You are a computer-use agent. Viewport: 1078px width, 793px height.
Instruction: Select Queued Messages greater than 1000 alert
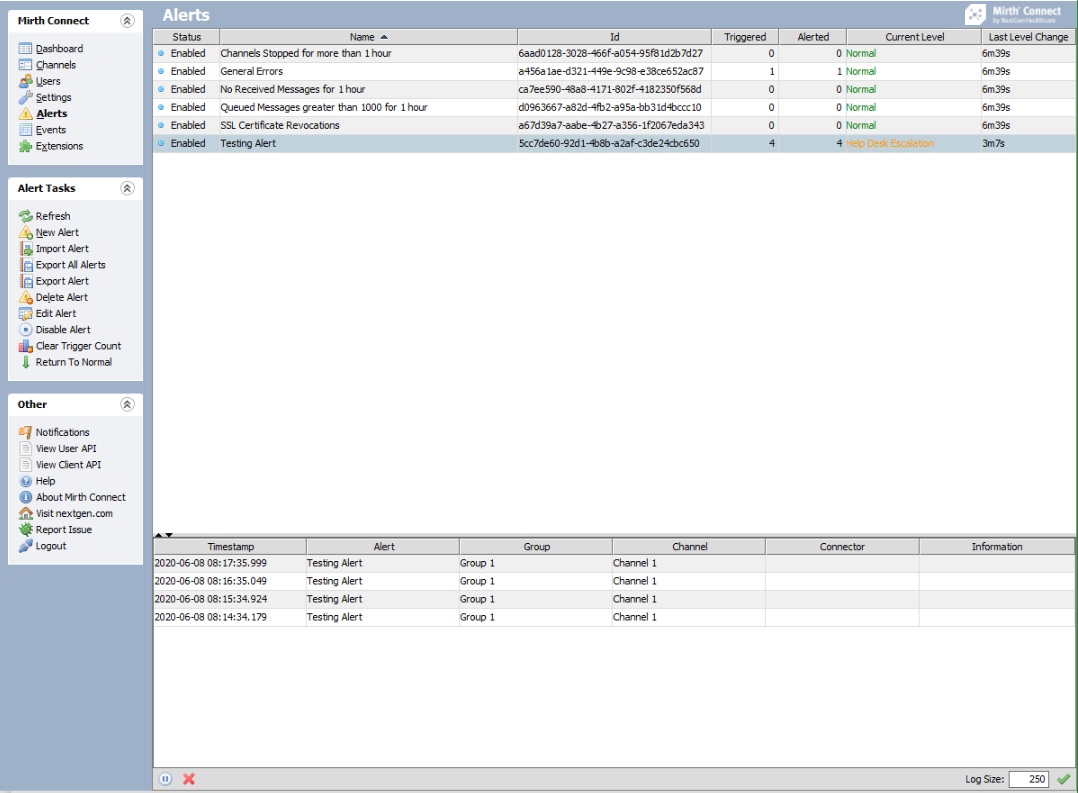tap(614, 107)
